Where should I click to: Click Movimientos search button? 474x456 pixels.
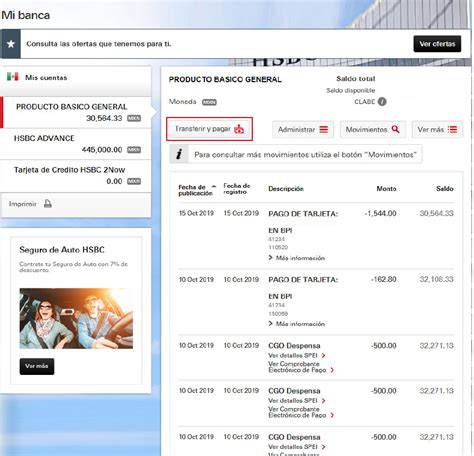pyautogui.click(x=372, y=129)
